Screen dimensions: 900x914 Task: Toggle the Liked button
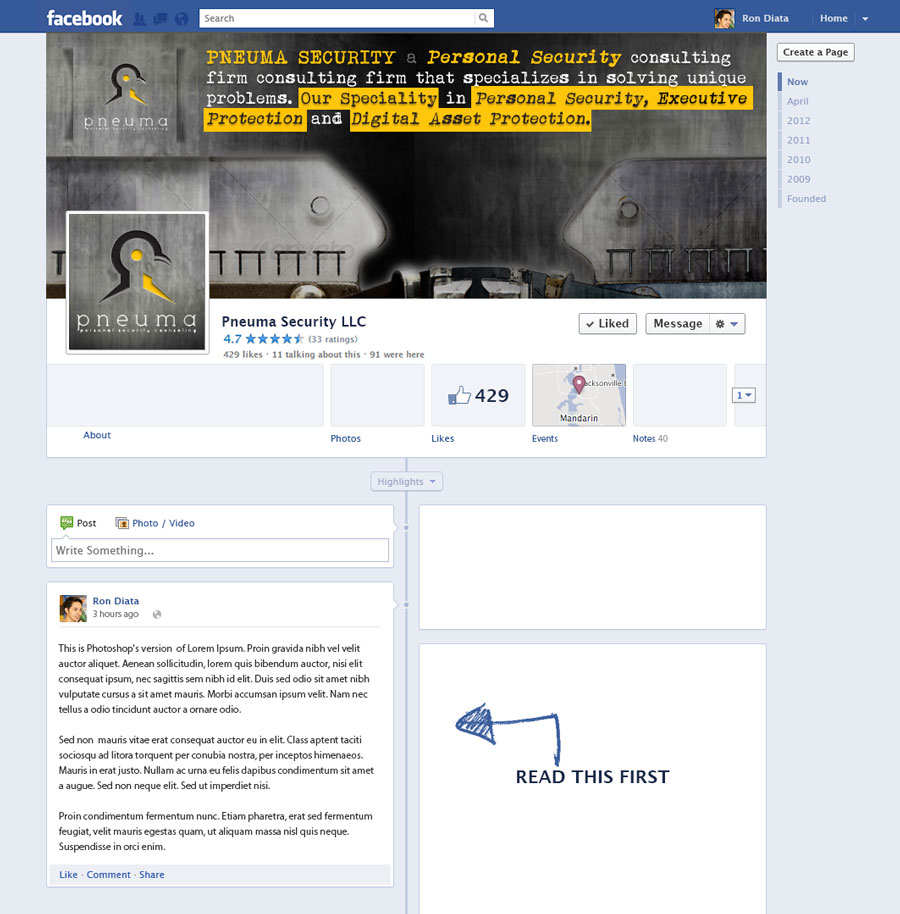click(607, 324)
